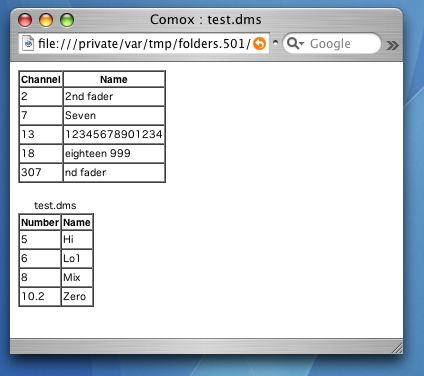Screen dimensions: 424x376
Task: Click the cell '12345678901234'
Action: (114, 135)
